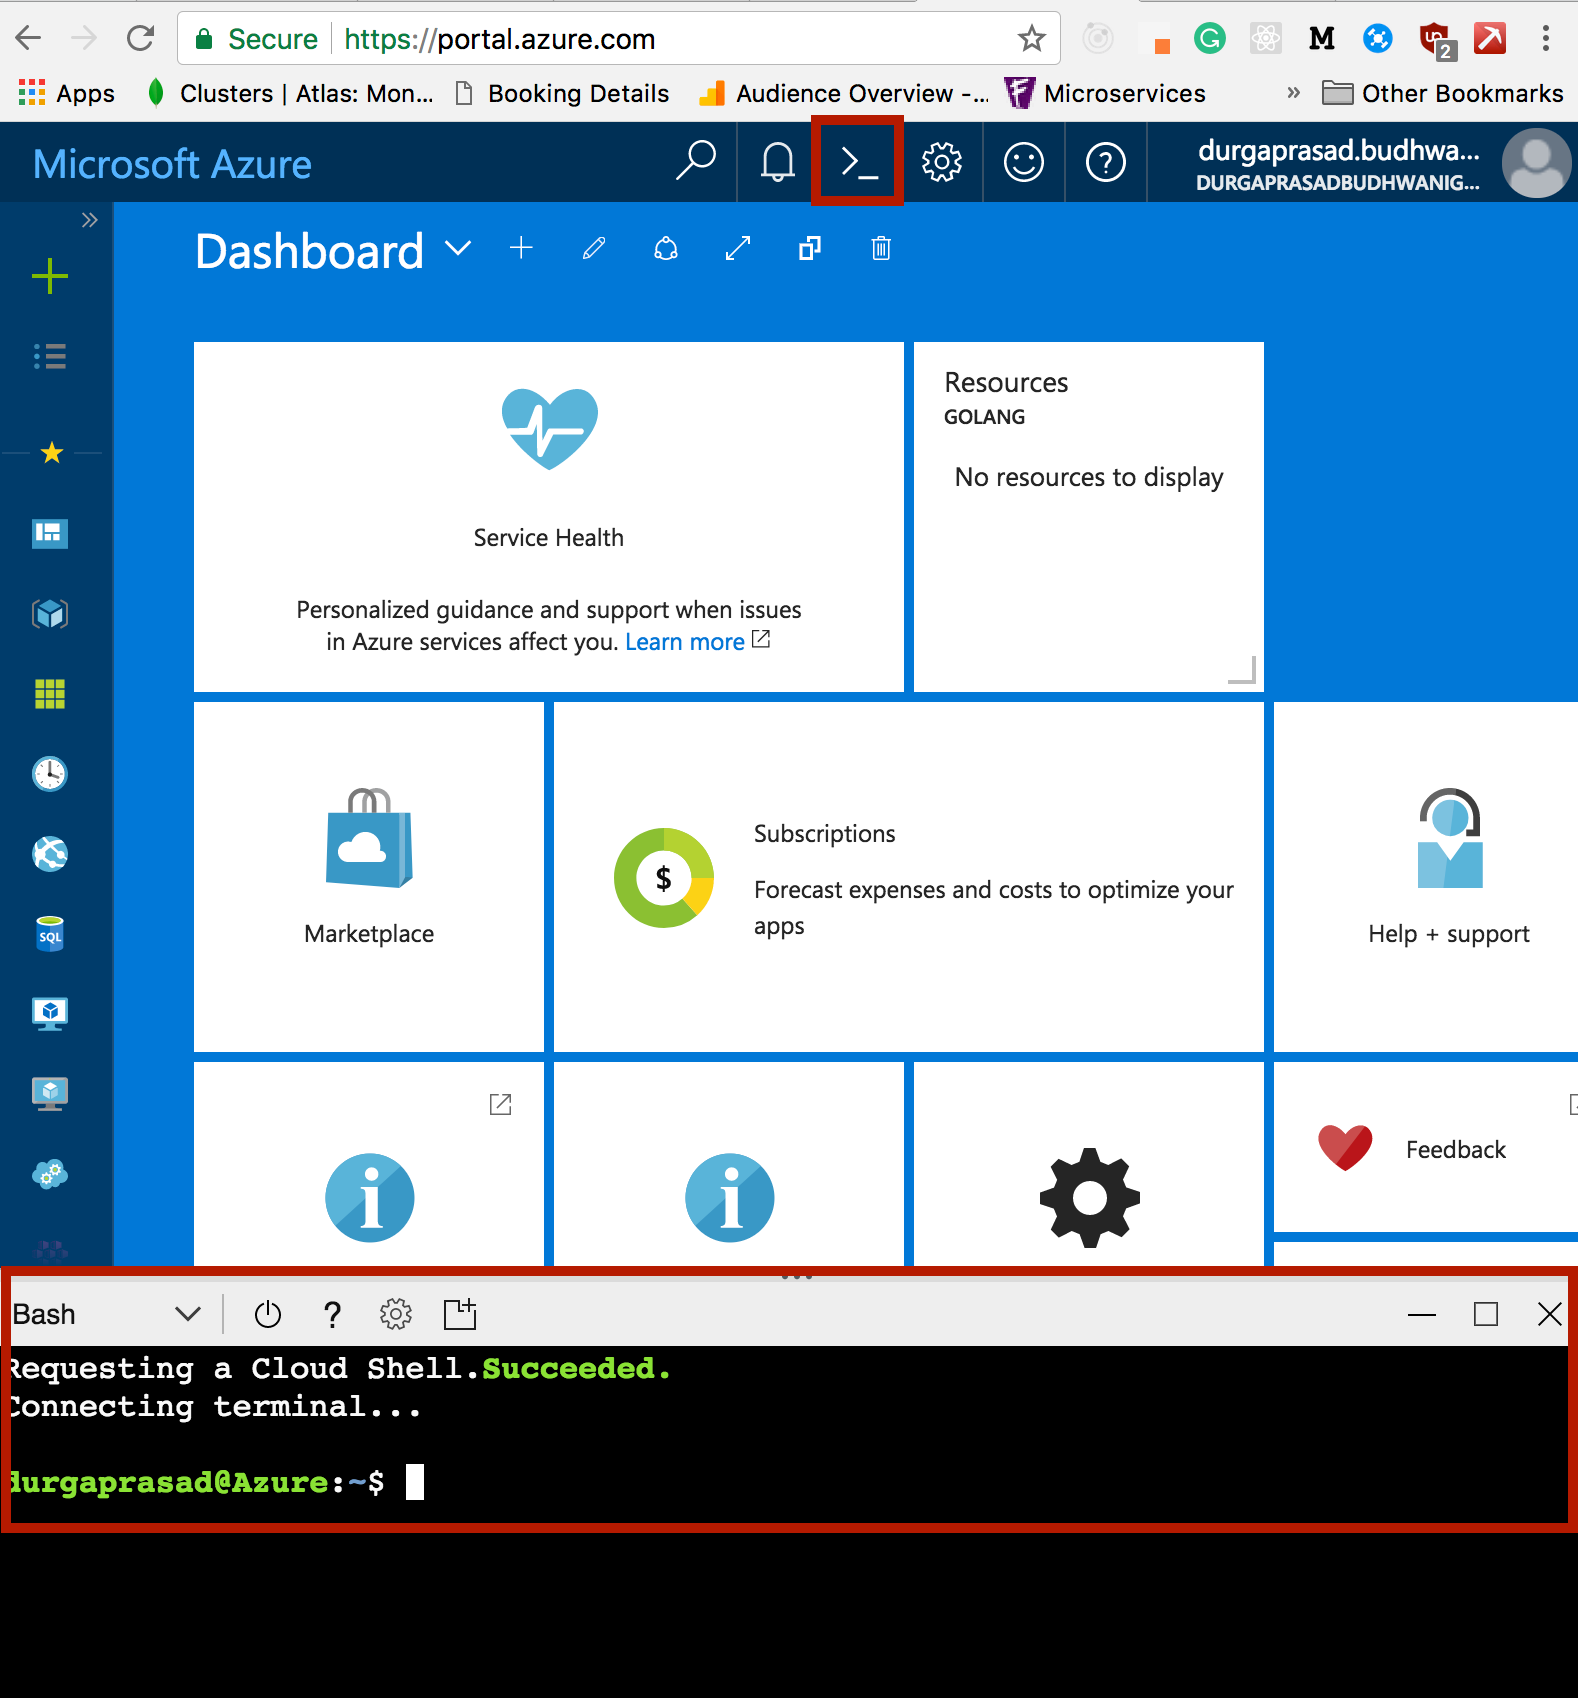This screenshot has width=1578, height=1698.
Task: Minimize the Cloud Shell panel
Action: coord(1422,1314)
